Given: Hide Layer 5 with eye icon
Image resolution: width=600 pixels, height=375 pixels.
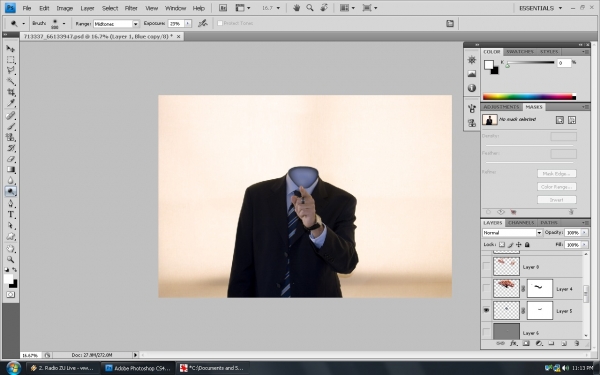Looking at the screenshot, I should click(x=486, y=310).
